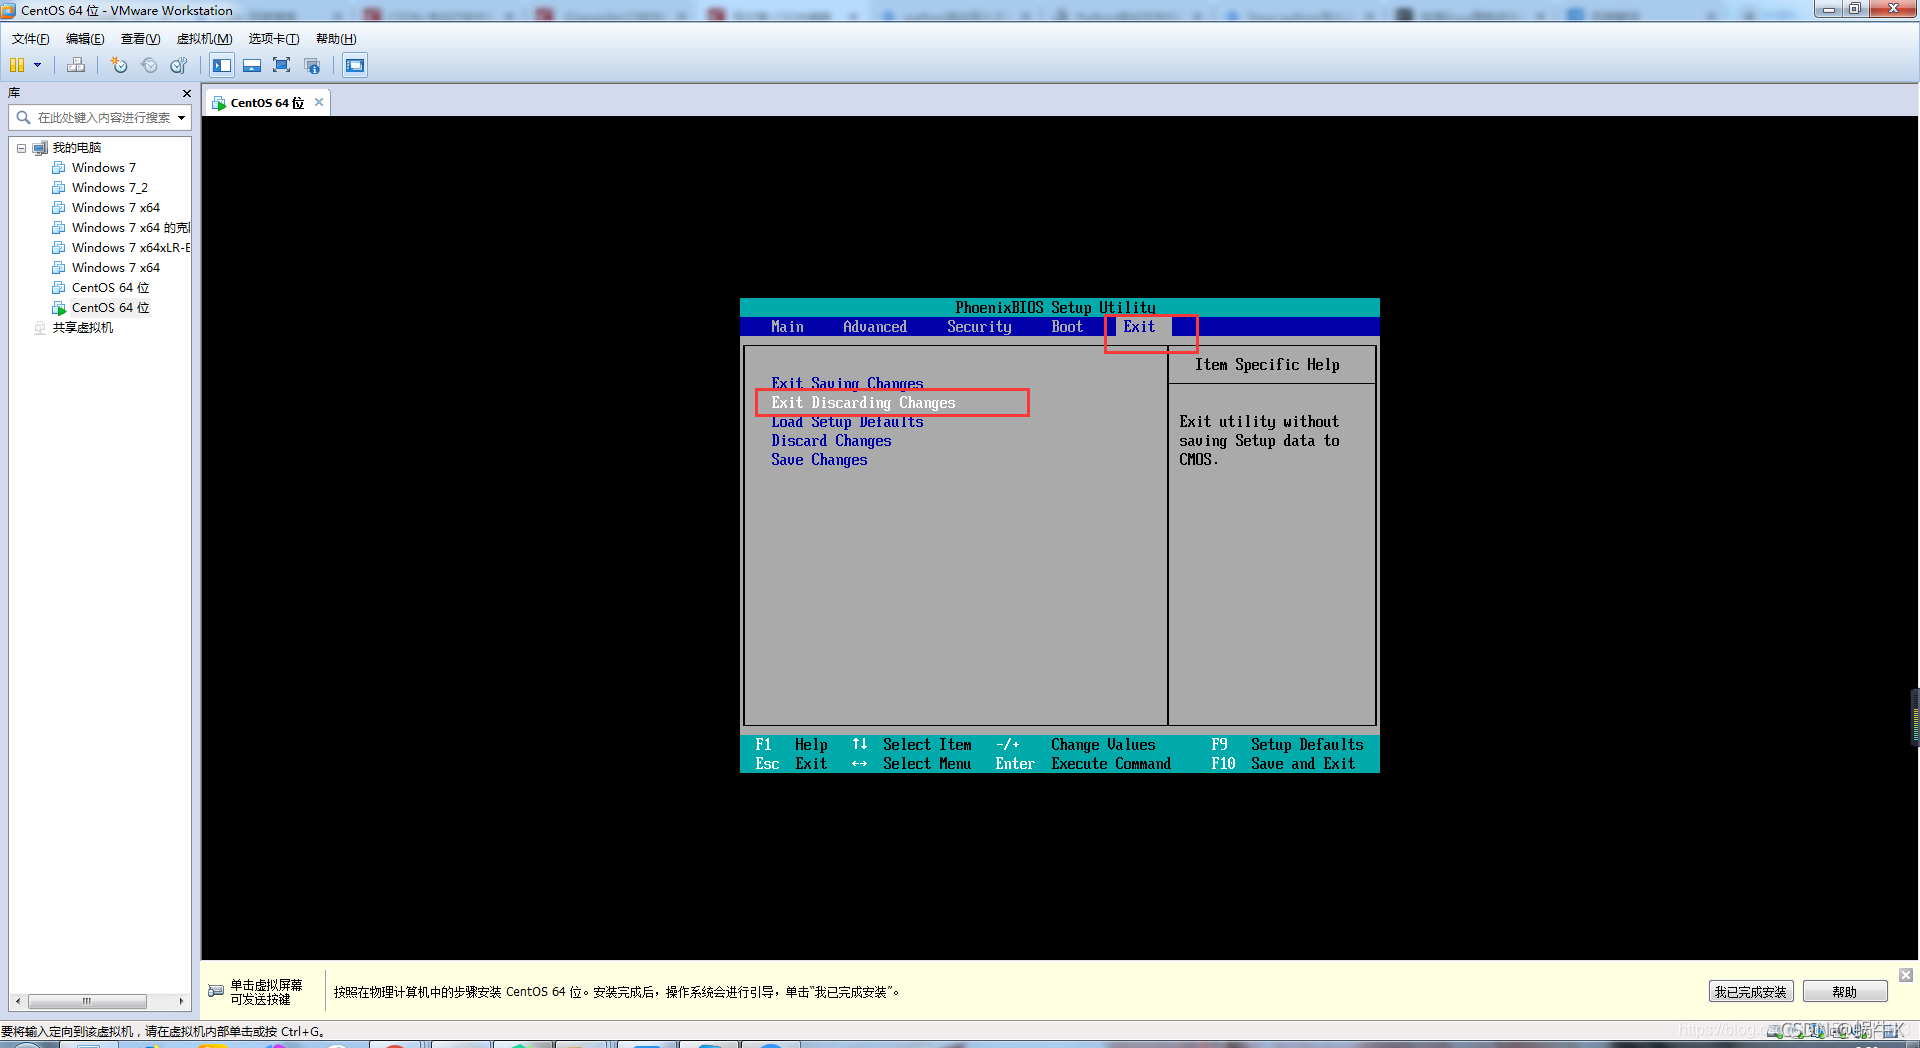This screenshot has height=1048, width=1920.
Task: Click the revert to snapshot icon
Action: (149, 66)
